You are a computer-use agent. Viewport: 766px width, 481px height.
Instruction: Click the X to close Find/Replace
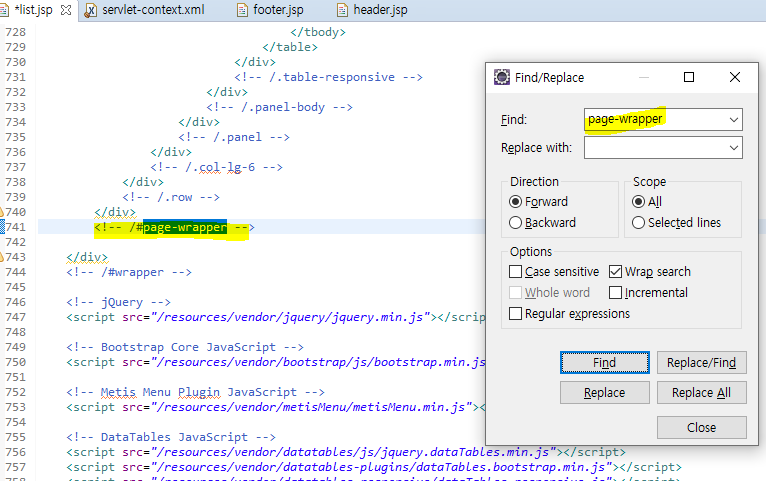pyautogui.click(x=735, y=77)
